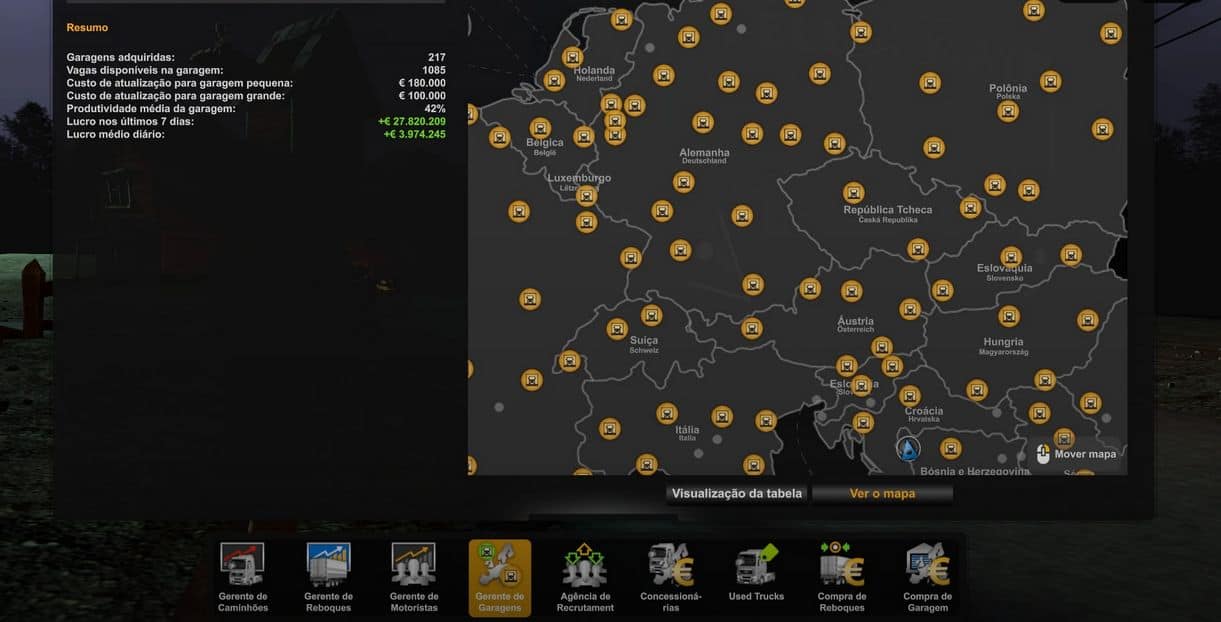This screenshot has width=1221, height=622.
Task: Open Compra de Reboques trailer purchase
Action: (x=841, y=577)
